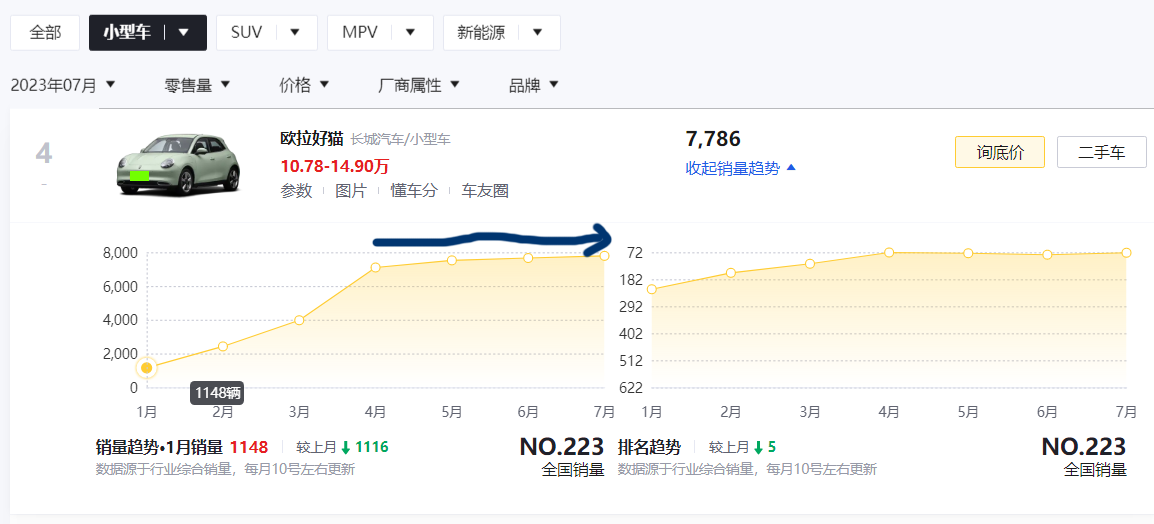Open the 懂车分 link
Screen dimensions: 1154x524
point(413,191)
